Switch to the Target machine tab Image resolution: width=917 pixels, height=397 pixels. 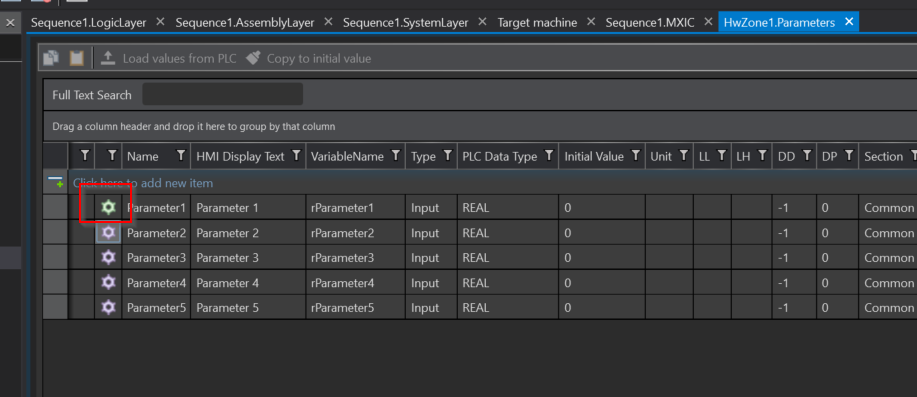pos(537,23)
